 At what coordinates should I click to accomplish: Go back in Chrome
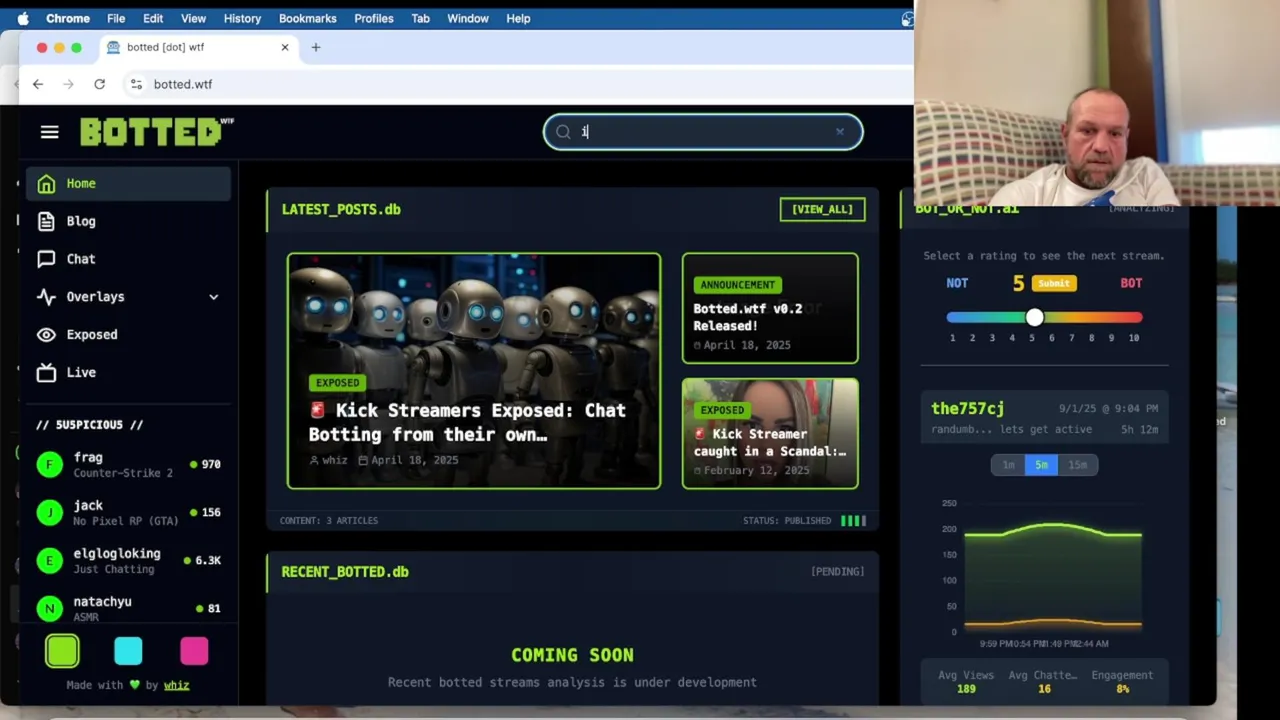click(38, 84)
